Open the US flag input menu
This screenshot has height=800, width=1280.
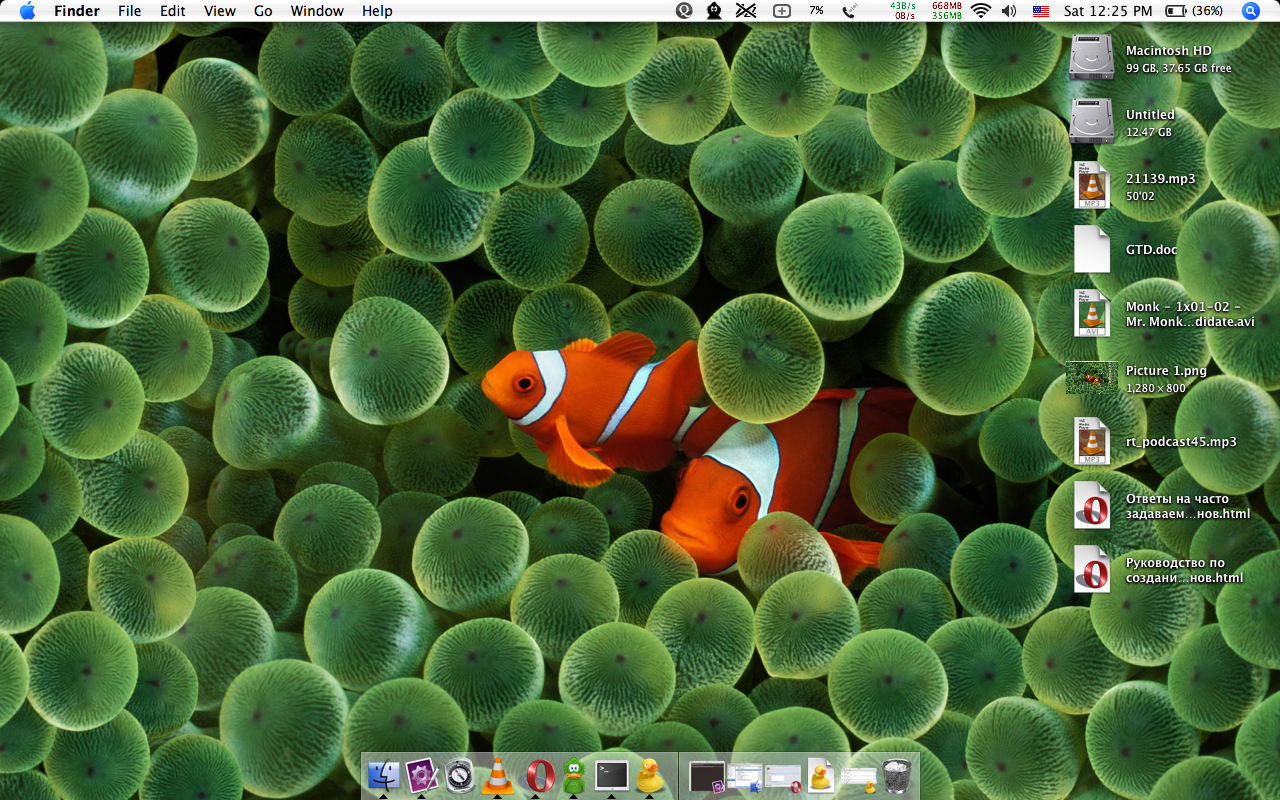(1041, 11)
